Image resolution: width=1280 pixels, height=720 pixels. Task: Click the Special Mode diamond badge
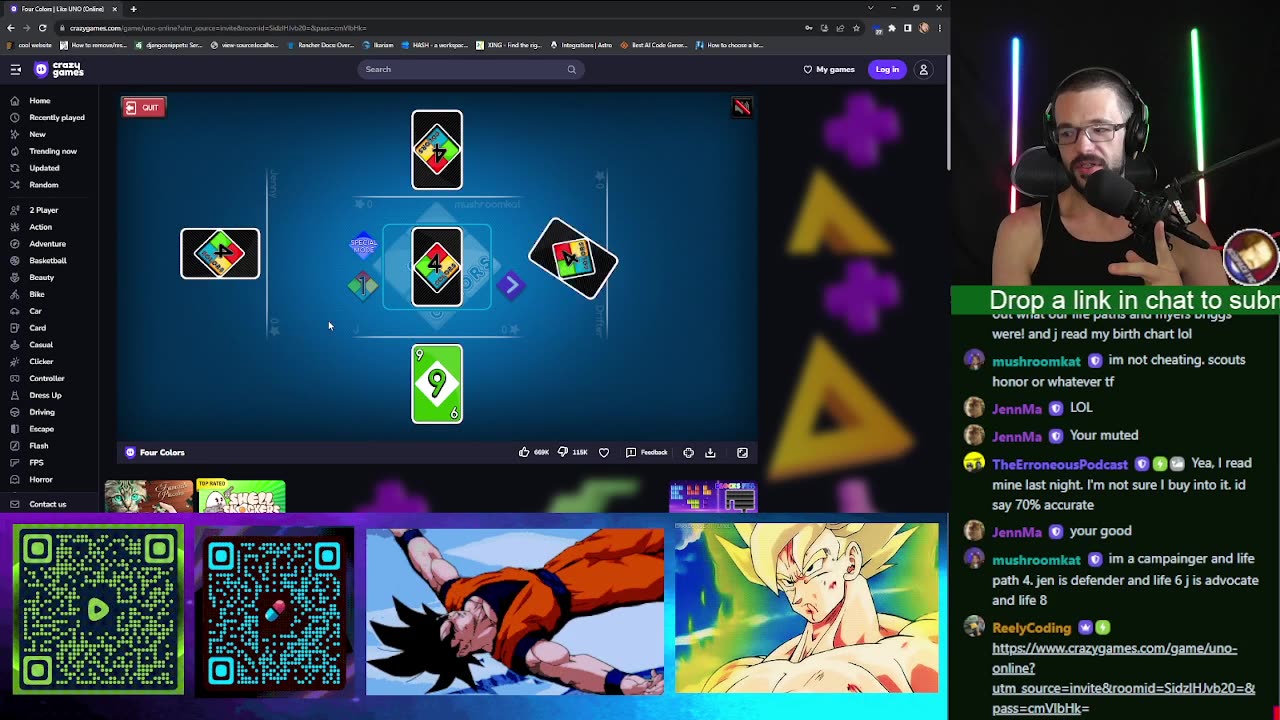[363, 245]
